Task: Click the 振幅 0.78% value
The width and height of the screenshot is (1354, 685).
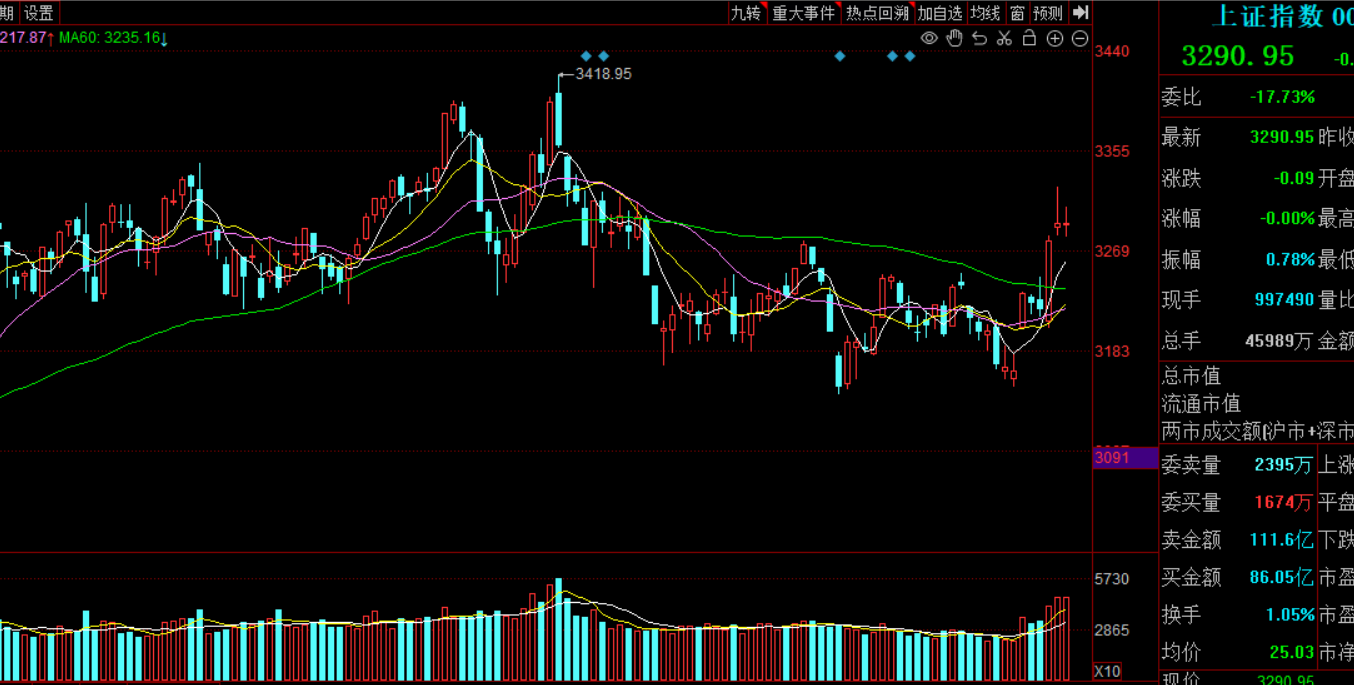Action: click(1291, 259)
